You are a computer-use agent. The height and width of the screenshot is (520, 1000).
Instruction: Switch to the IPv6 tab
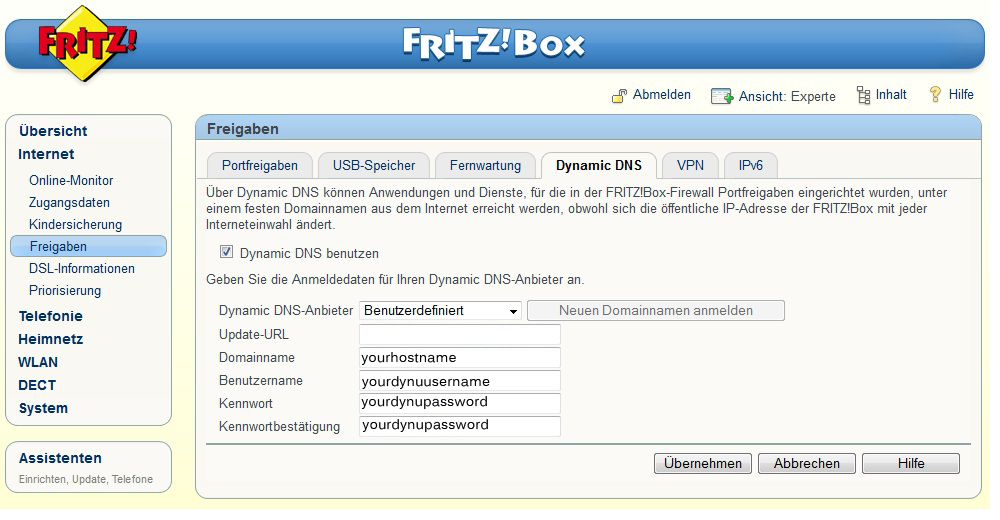(x=751, y=166)
